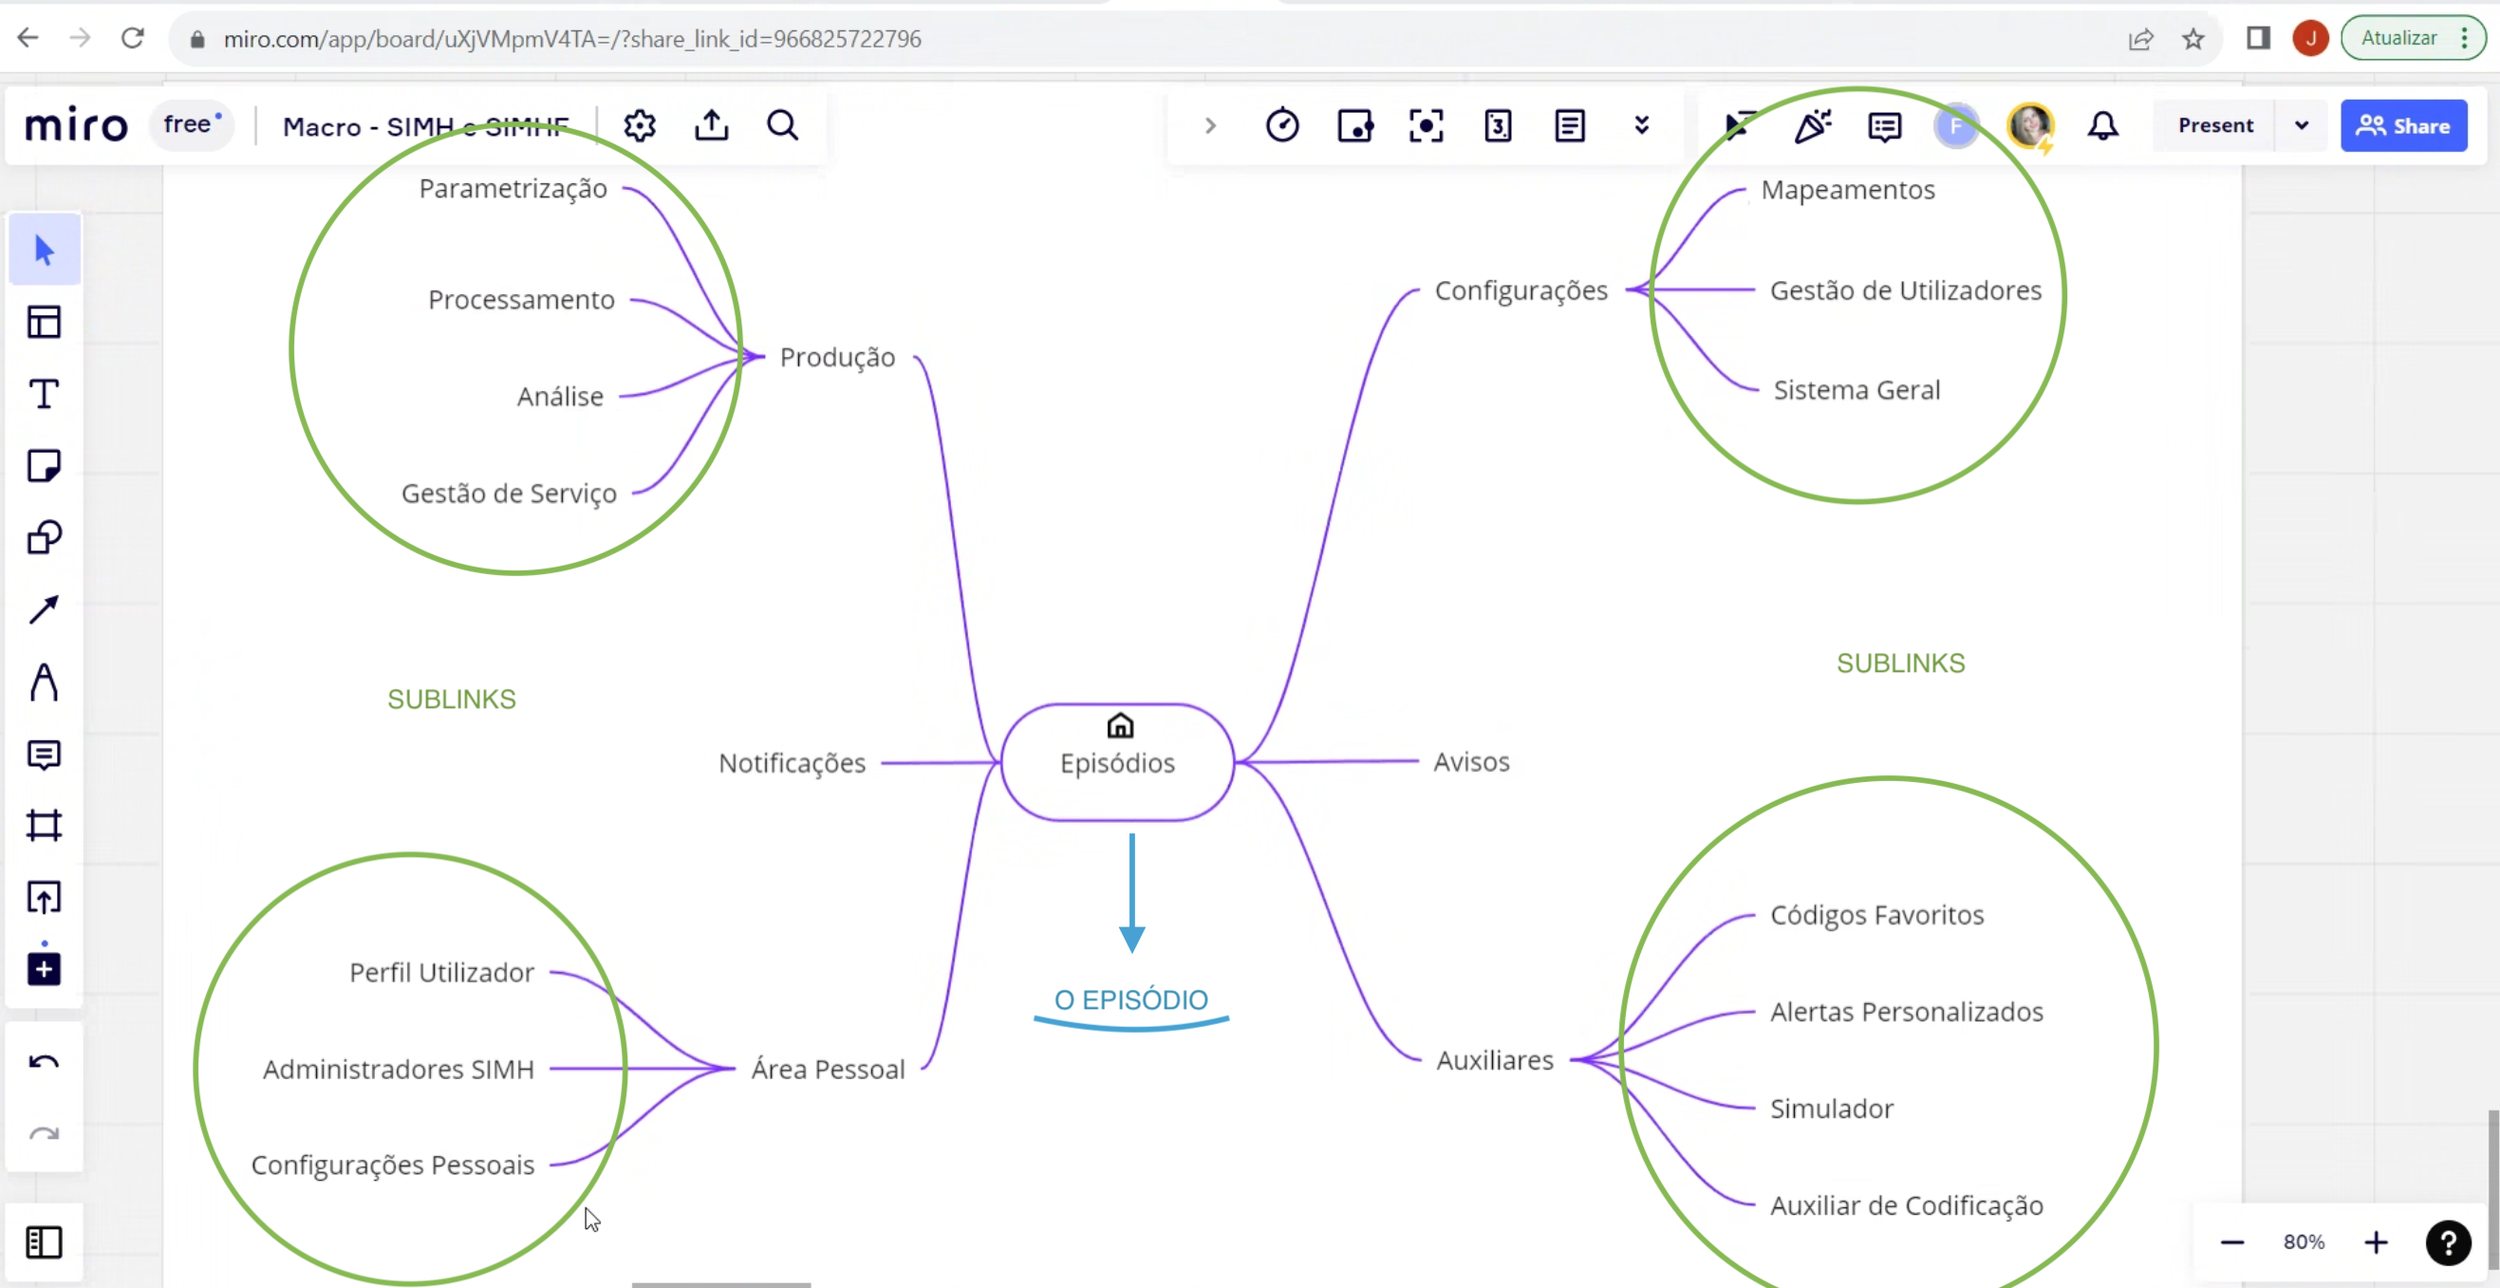Toggle the comments chat panel
This screenshot has width=2500, height=1288.
[1884, 126]
